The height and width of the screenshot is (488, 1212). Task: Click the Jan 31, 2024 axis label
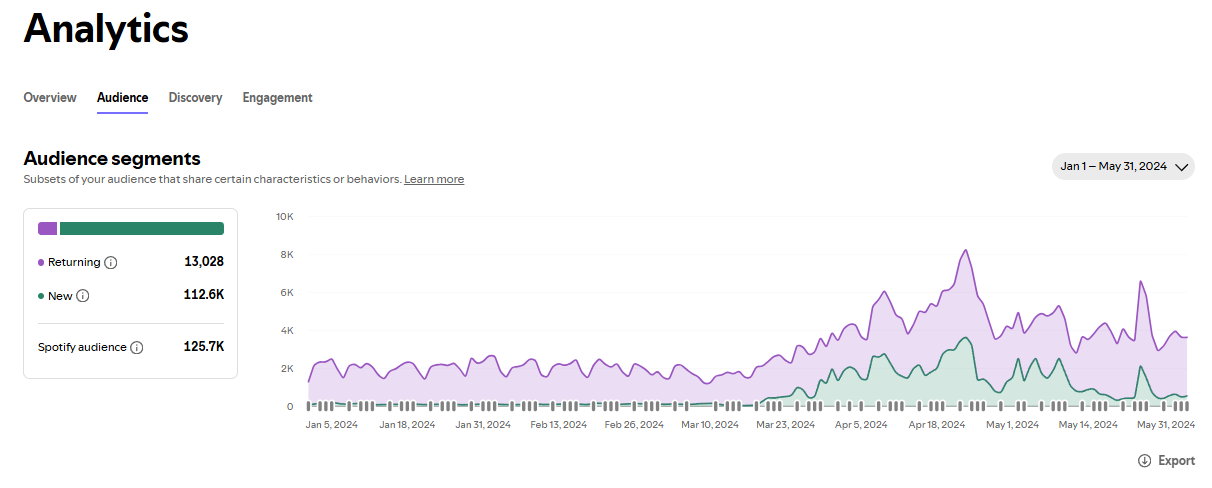pyautogui.click(x=483, y=425)
